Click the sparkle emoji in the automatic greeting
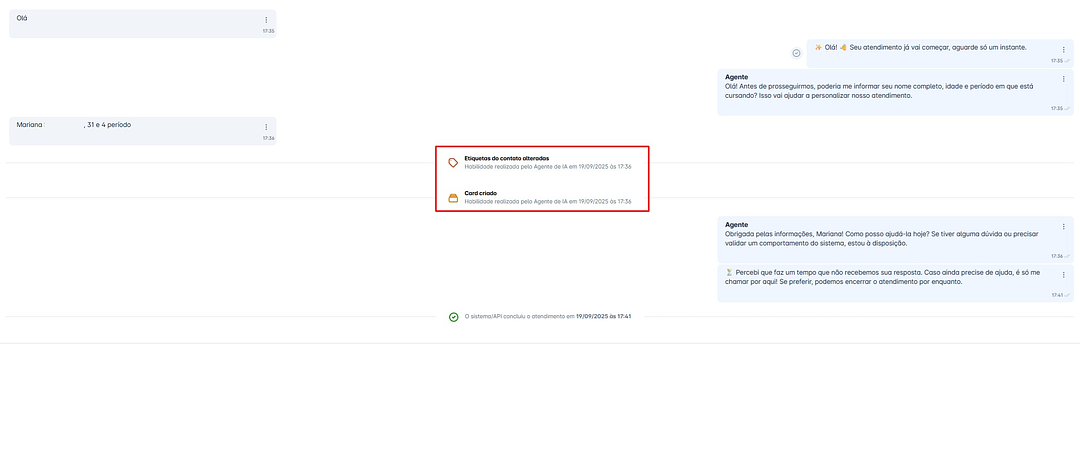Image resolution: width=1080 pixels, height=455 pixels. (x=818, y=47)
